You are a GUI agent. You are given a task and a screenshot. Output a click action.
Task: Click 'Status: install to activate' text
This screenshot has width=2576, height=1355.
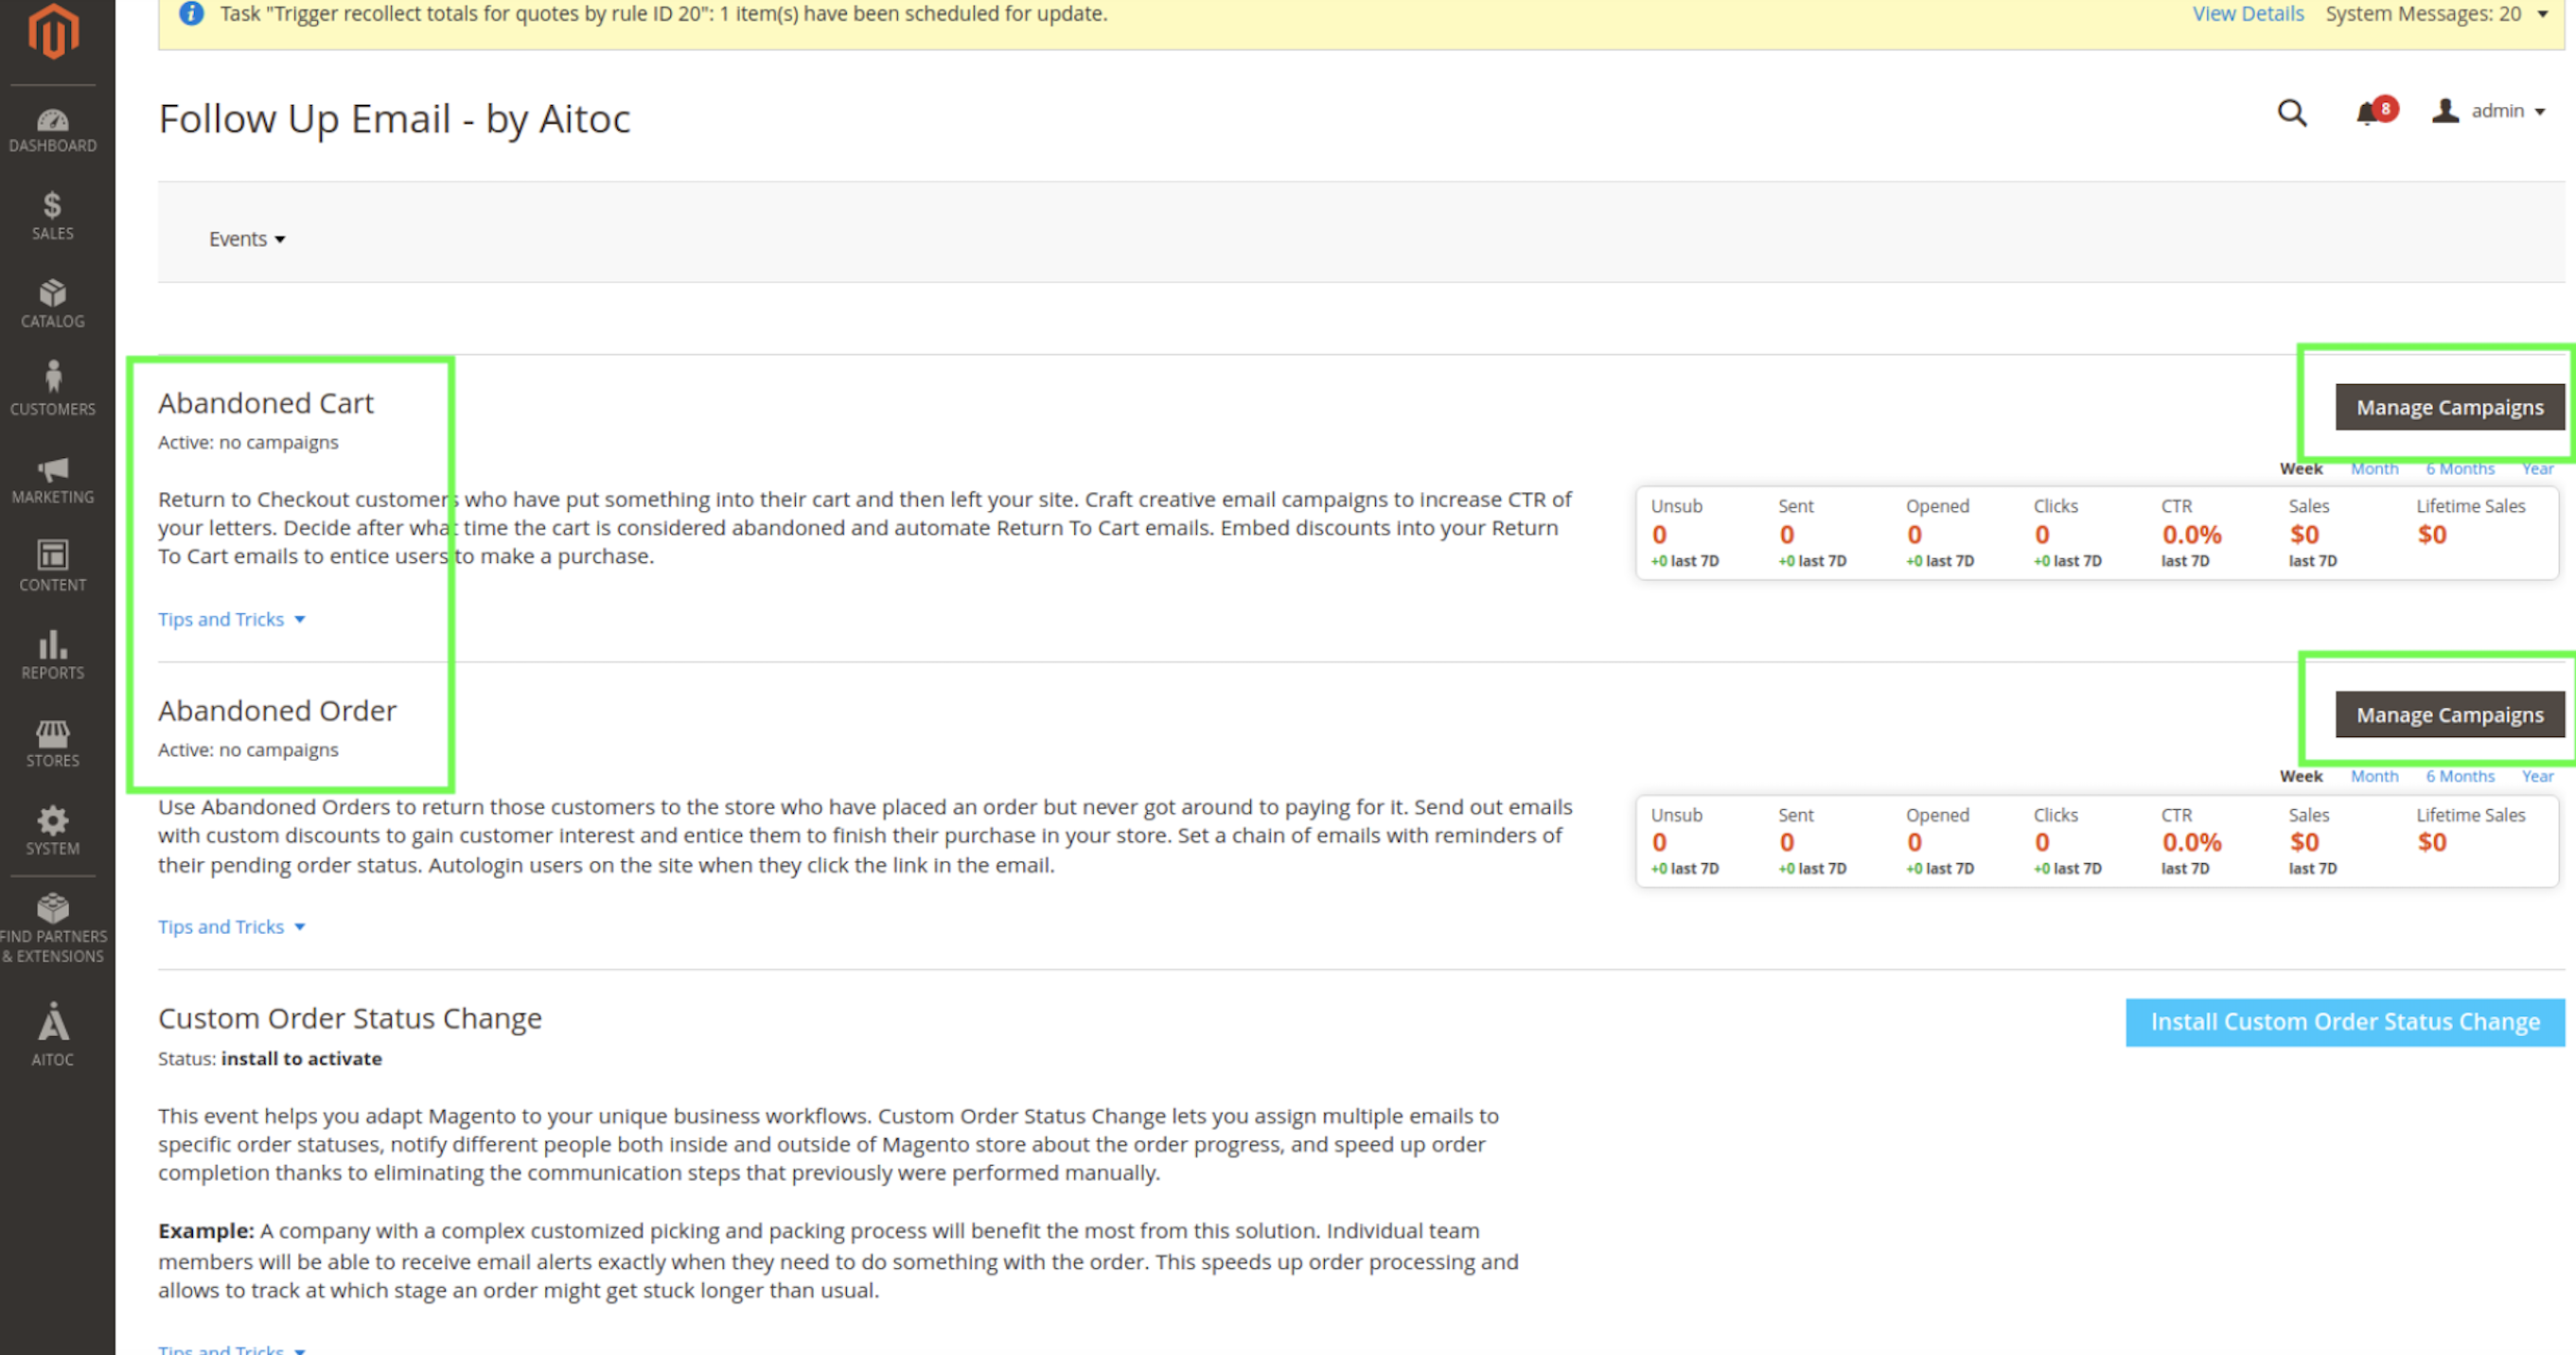click(269, 1058)
